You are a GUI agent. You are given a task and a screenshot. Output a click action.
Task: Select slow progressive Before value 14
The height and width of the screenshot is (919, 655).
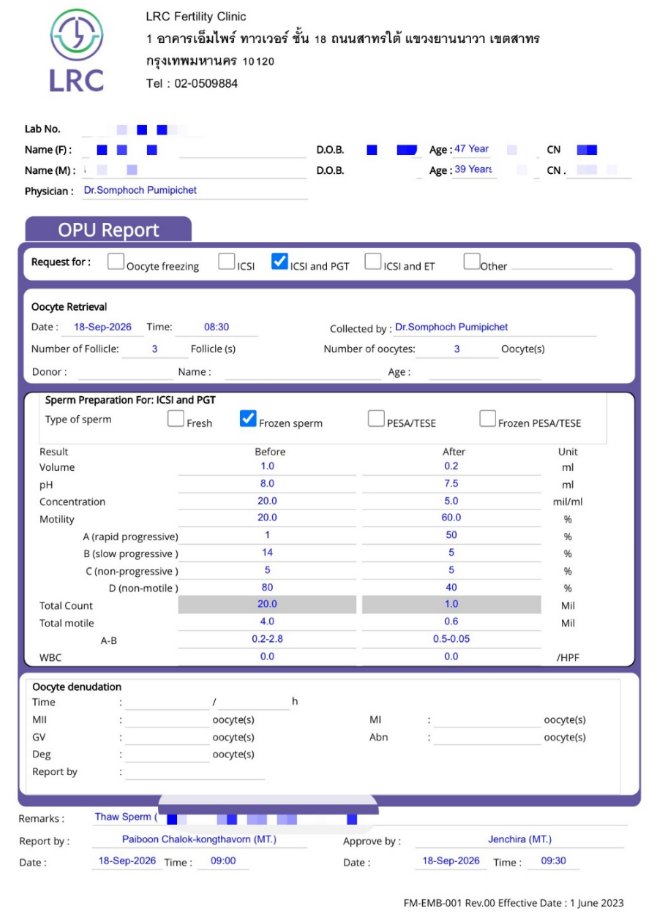tap(267, 553)
